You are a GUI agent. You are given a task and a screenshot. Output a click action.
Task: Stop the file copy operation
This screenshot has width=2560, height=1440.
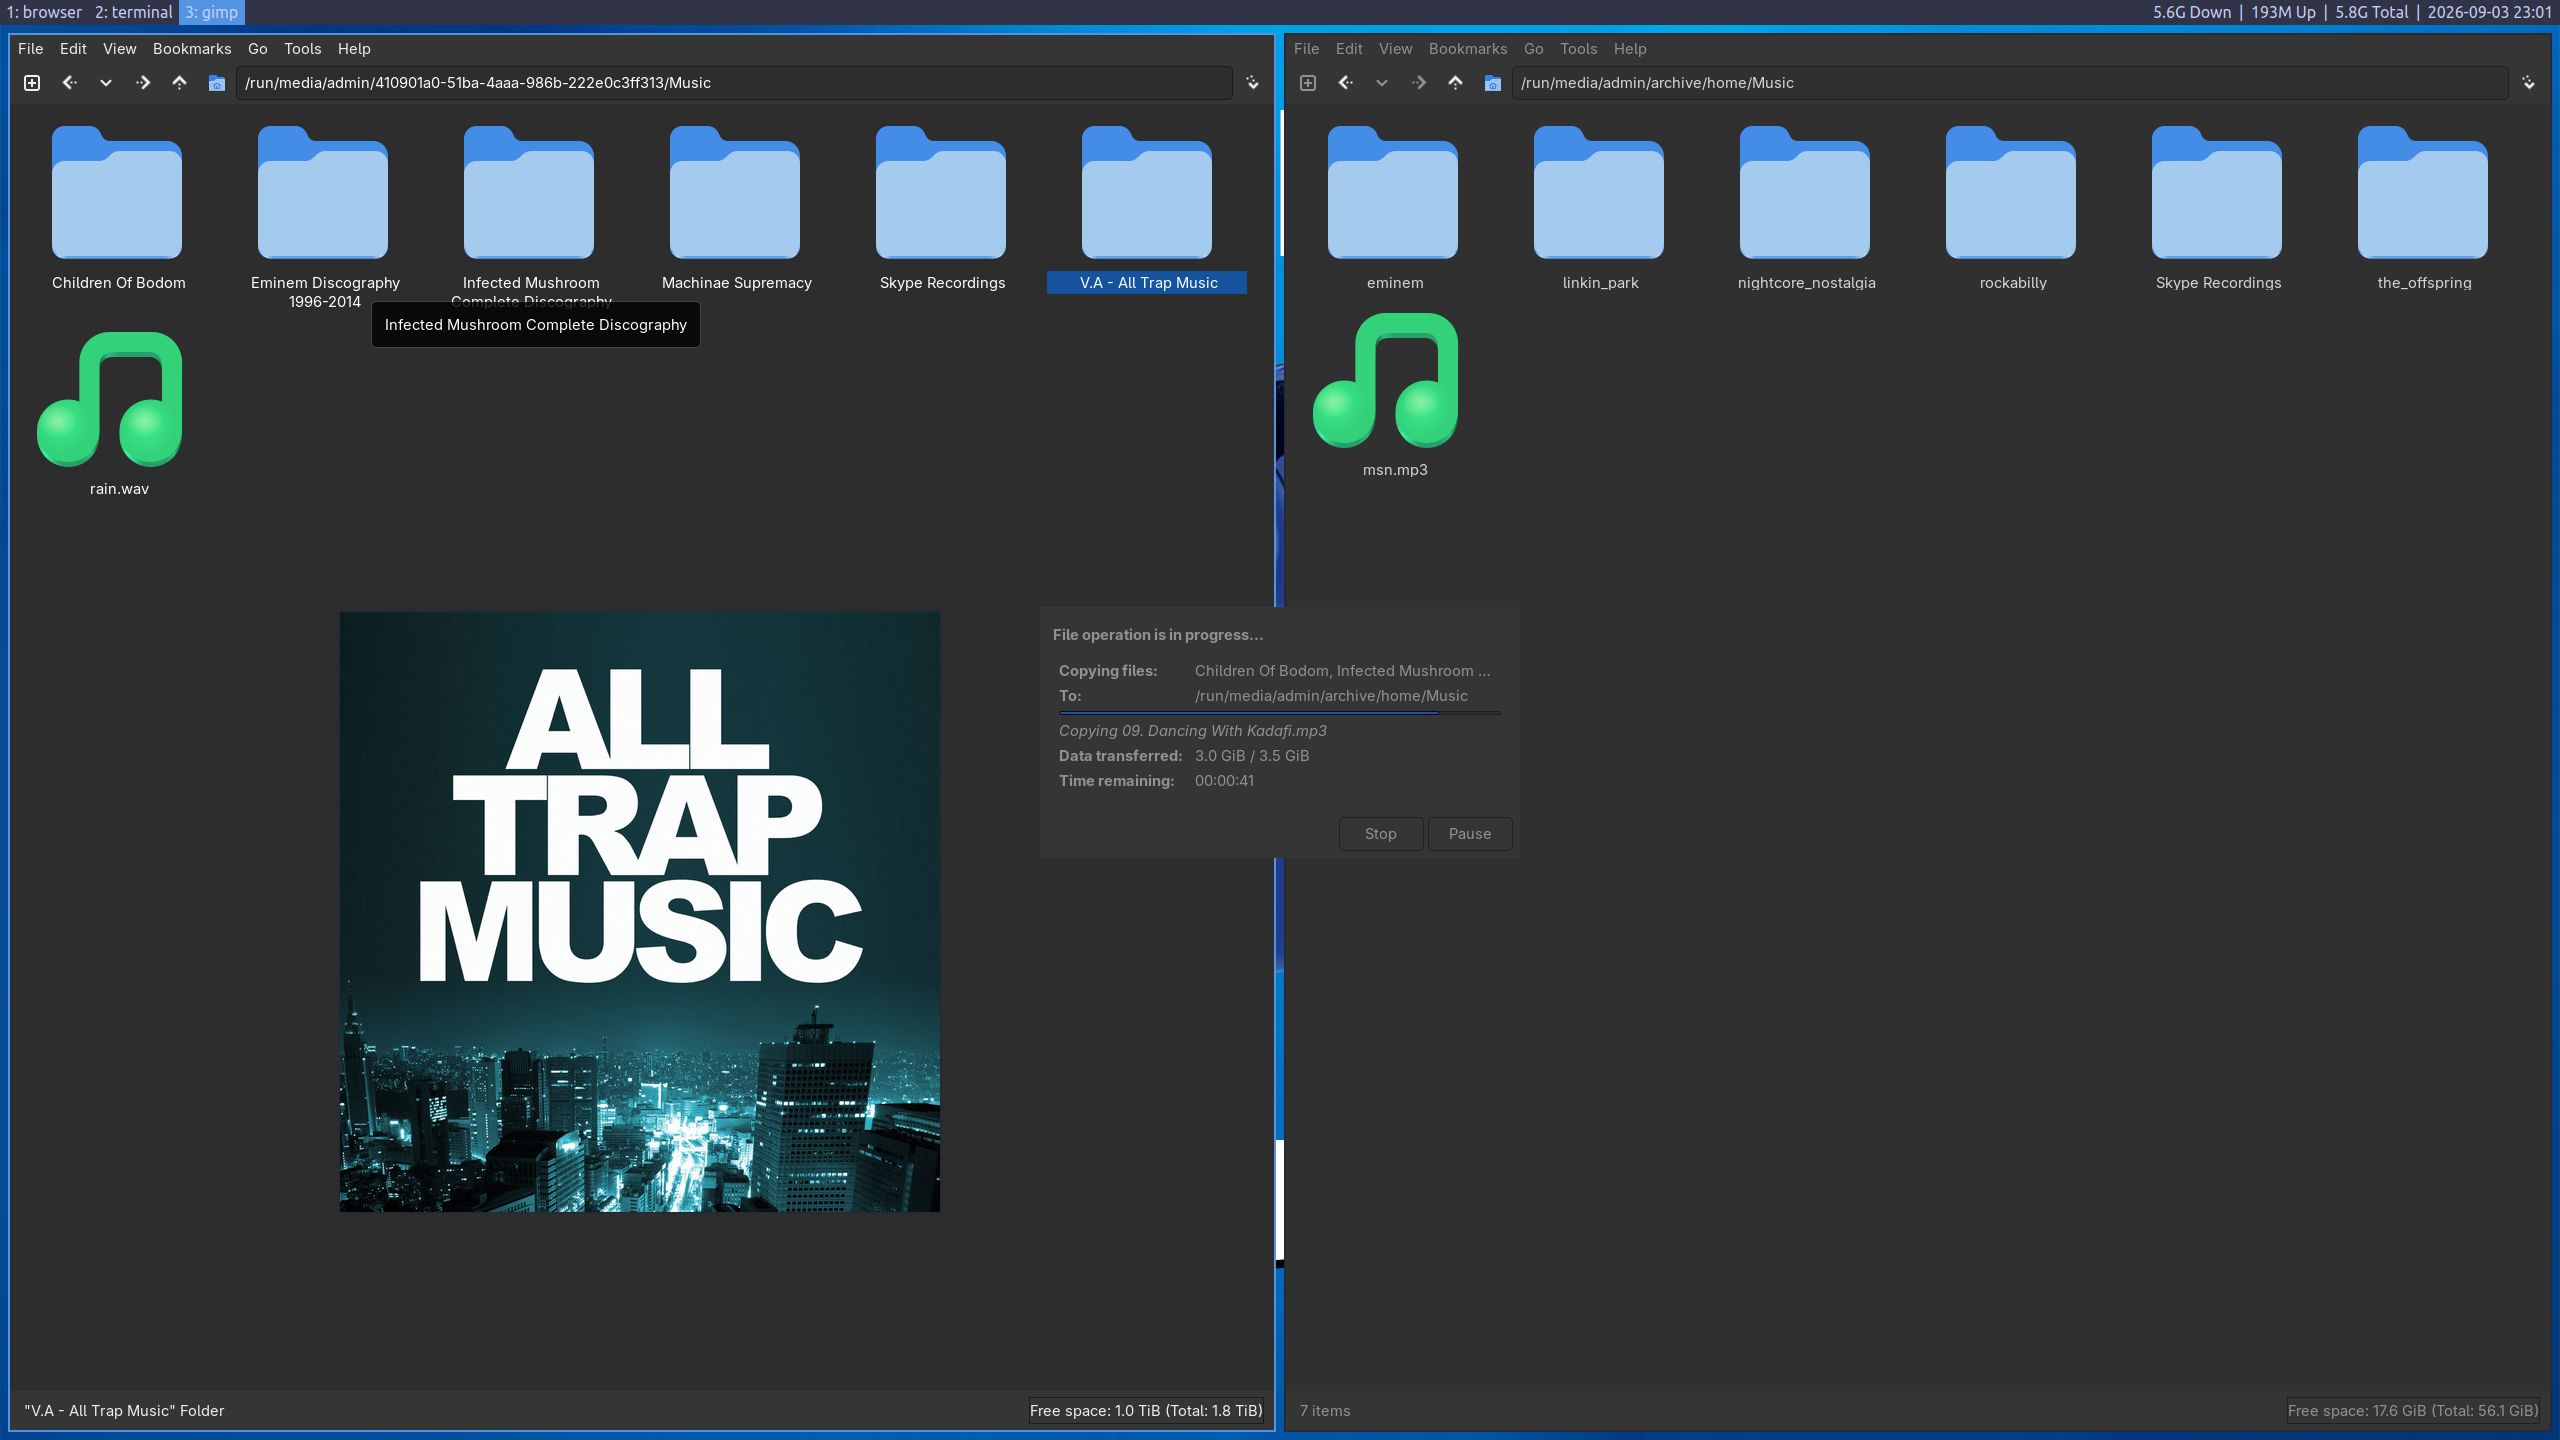coord(1380,834)
